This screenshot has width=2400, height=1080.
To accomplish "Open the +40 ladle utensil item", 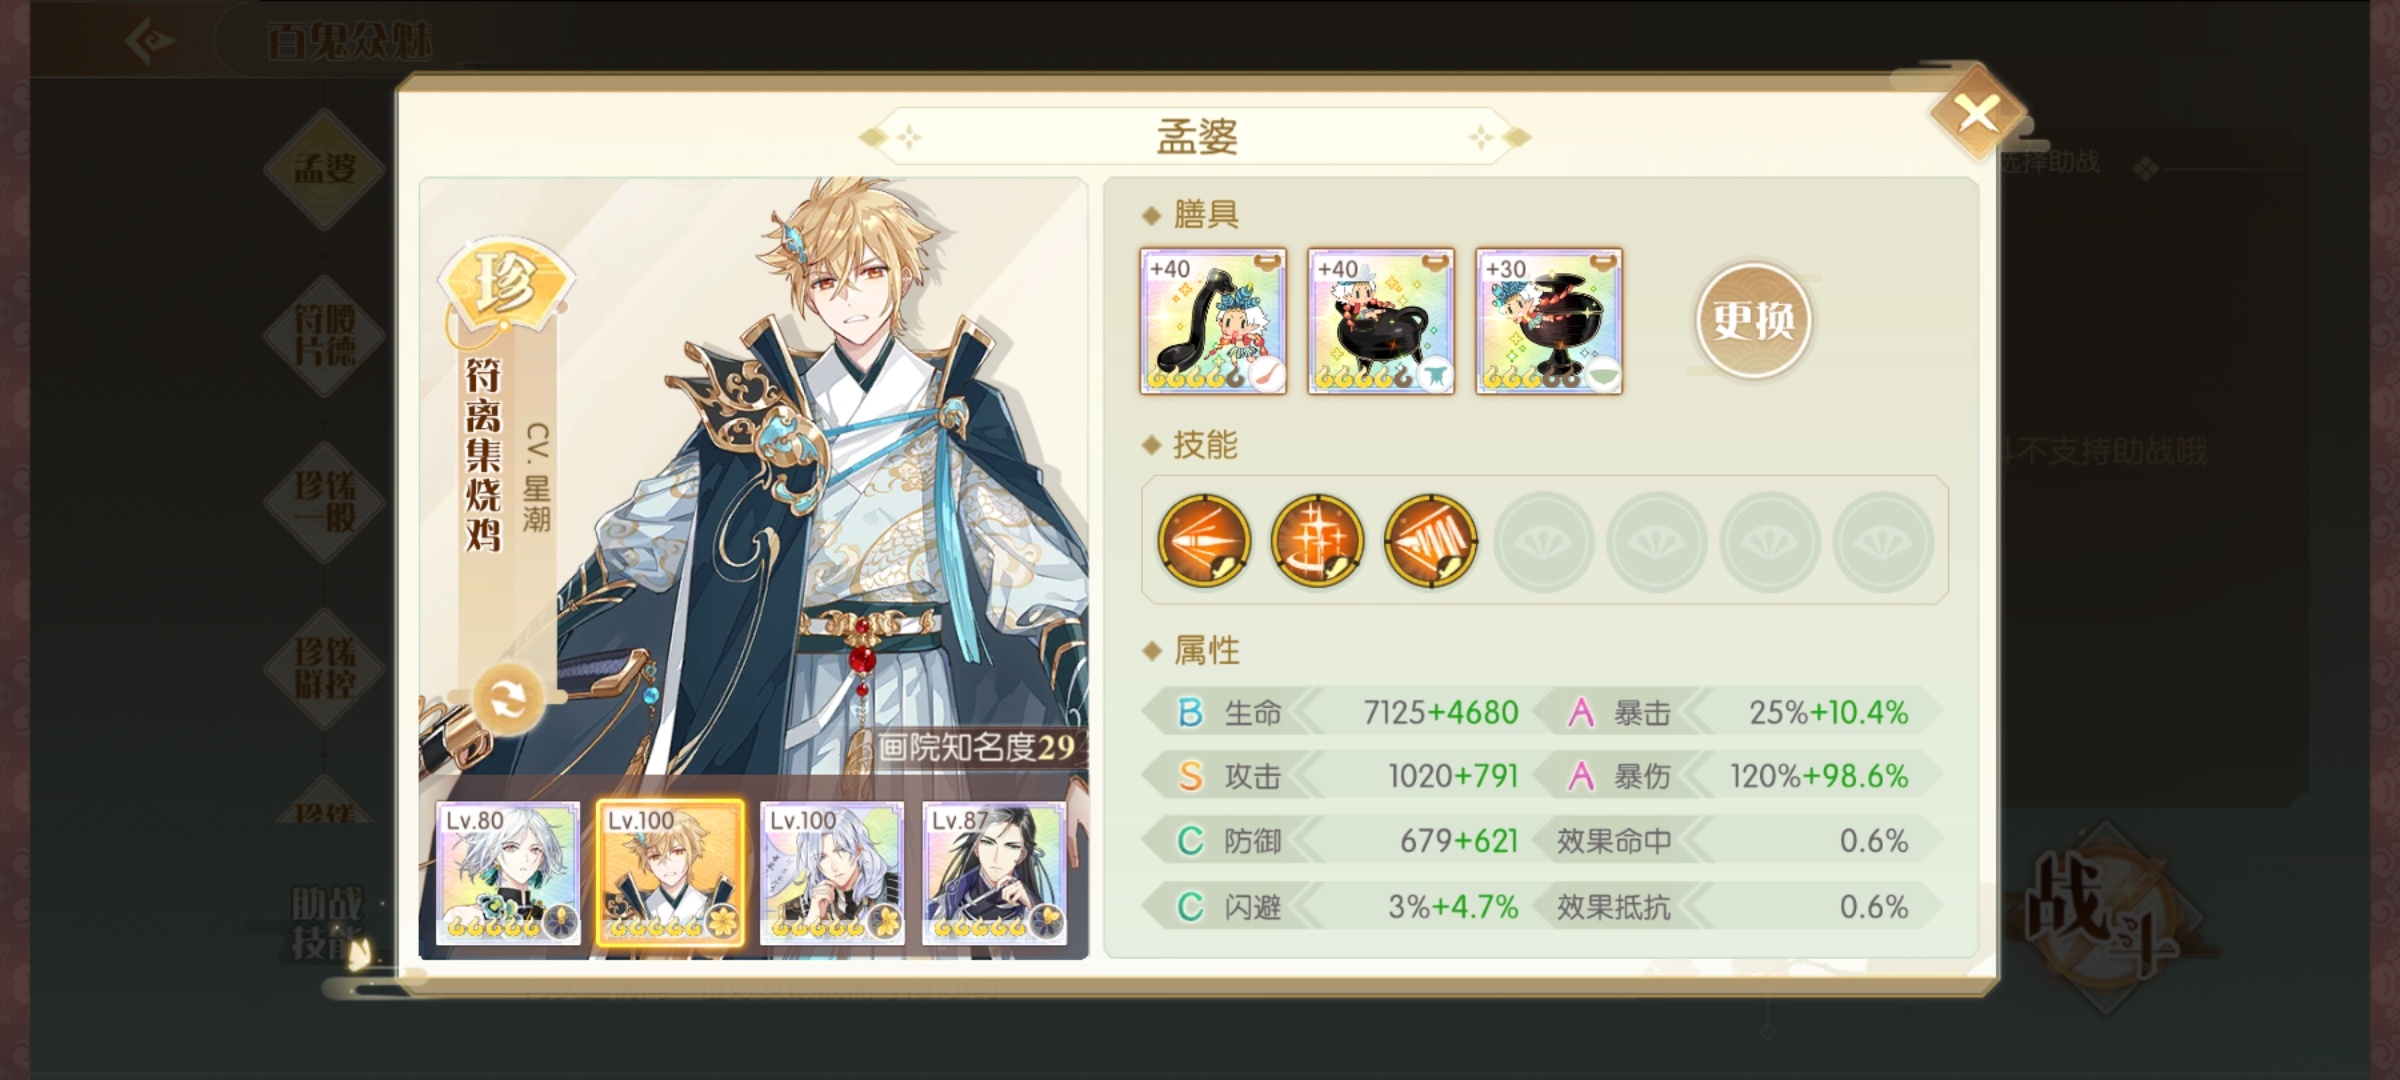I will pos(1213,321).
